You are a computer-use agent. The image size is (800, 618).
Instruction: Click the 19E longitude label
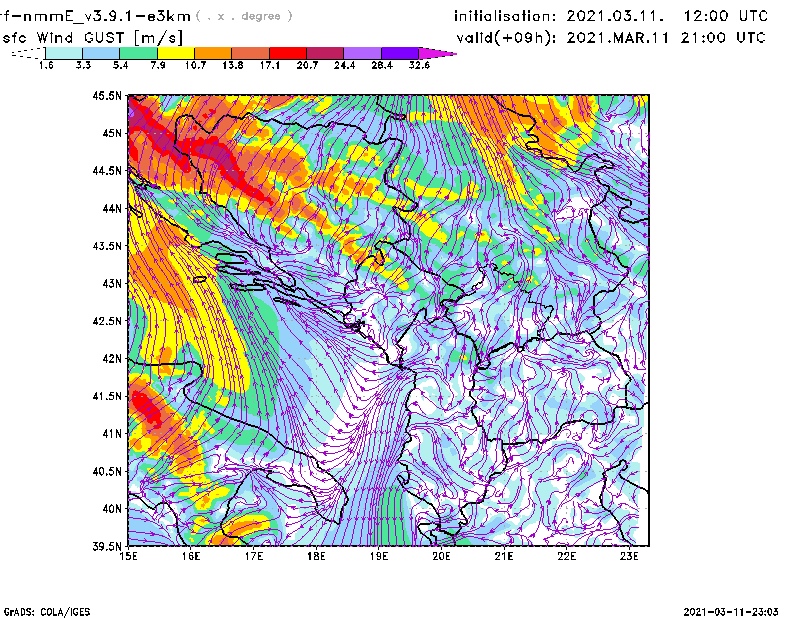click(379, 556)
